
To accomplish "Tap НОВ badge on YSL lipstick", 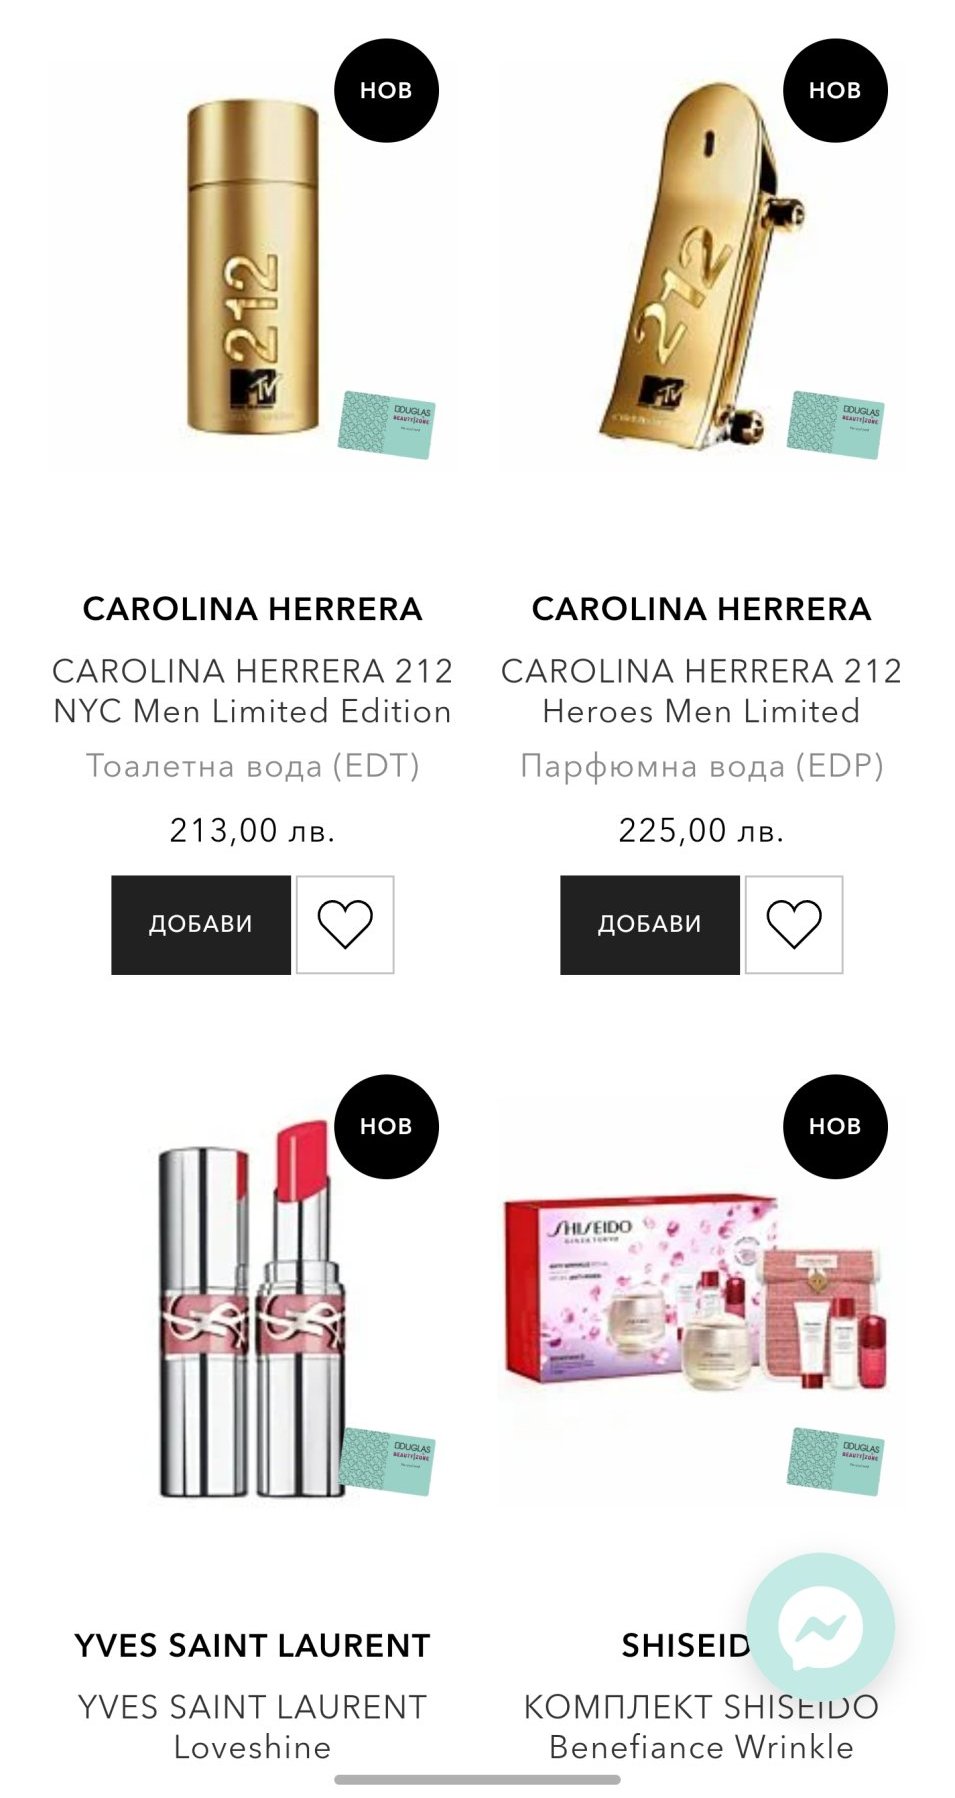I will tap(386, 1126).
